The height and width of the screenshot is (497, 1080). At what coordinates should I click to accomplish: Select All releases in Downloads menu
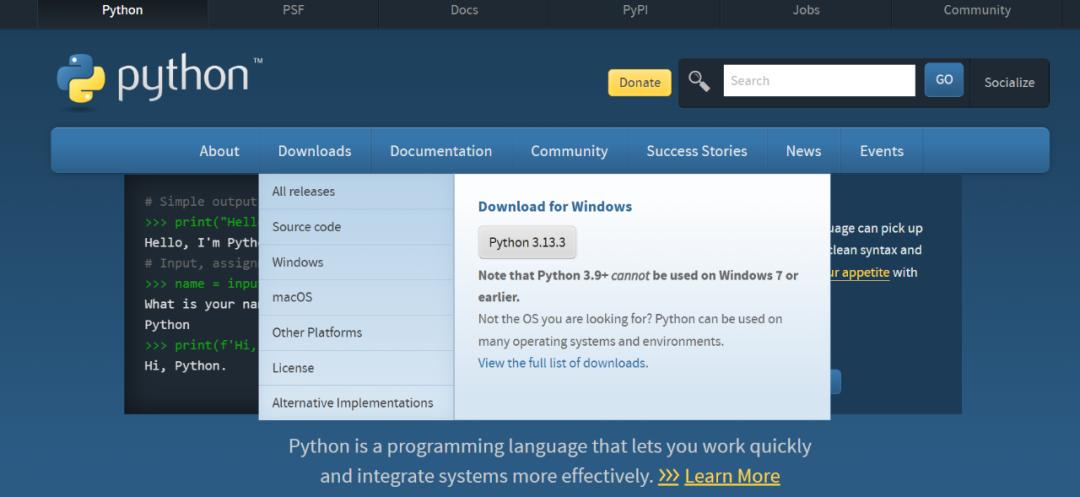(x=356, y=191)
